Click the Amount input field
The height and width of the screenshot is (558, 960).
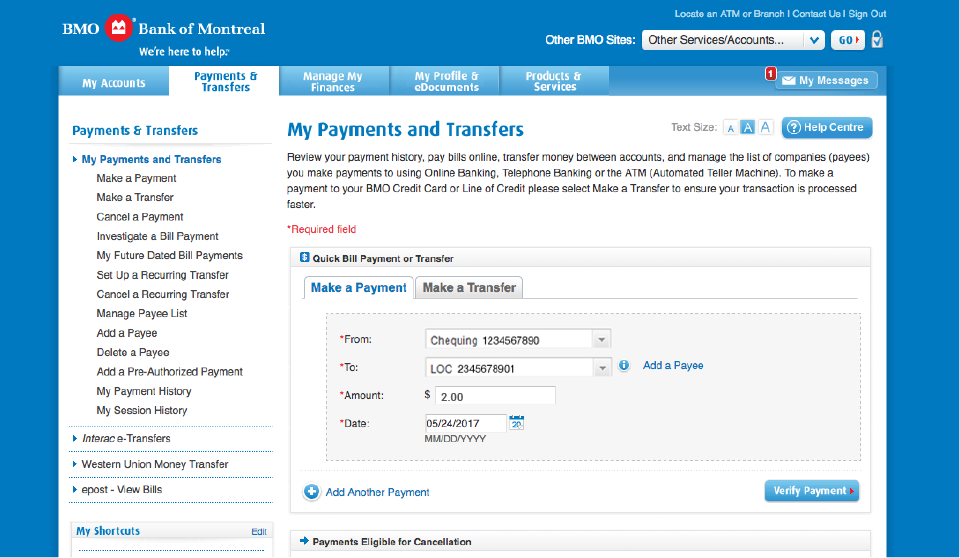(495, 396)
